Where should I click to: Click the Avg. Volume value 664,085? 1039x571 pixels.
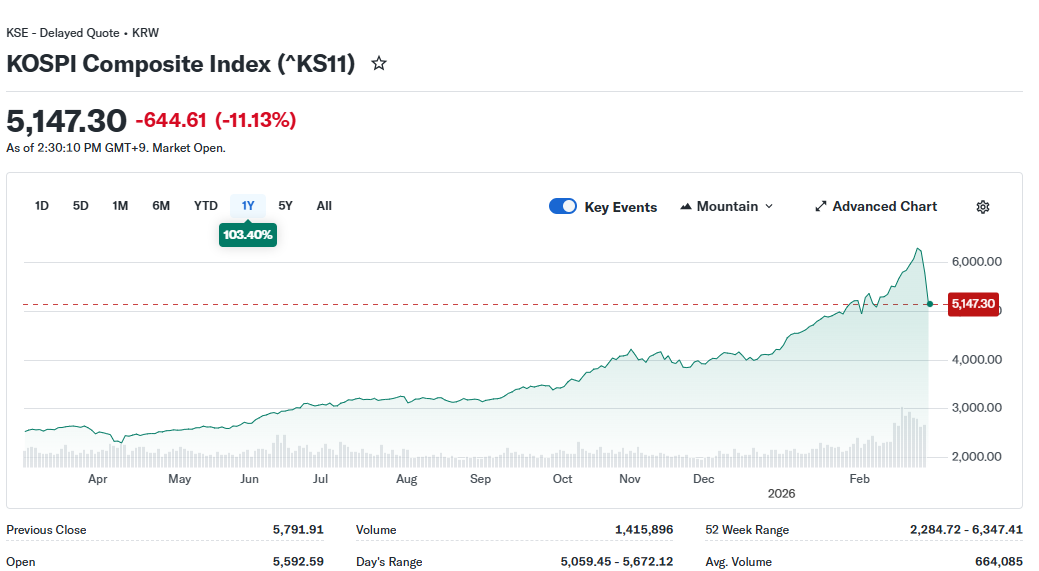999,562
